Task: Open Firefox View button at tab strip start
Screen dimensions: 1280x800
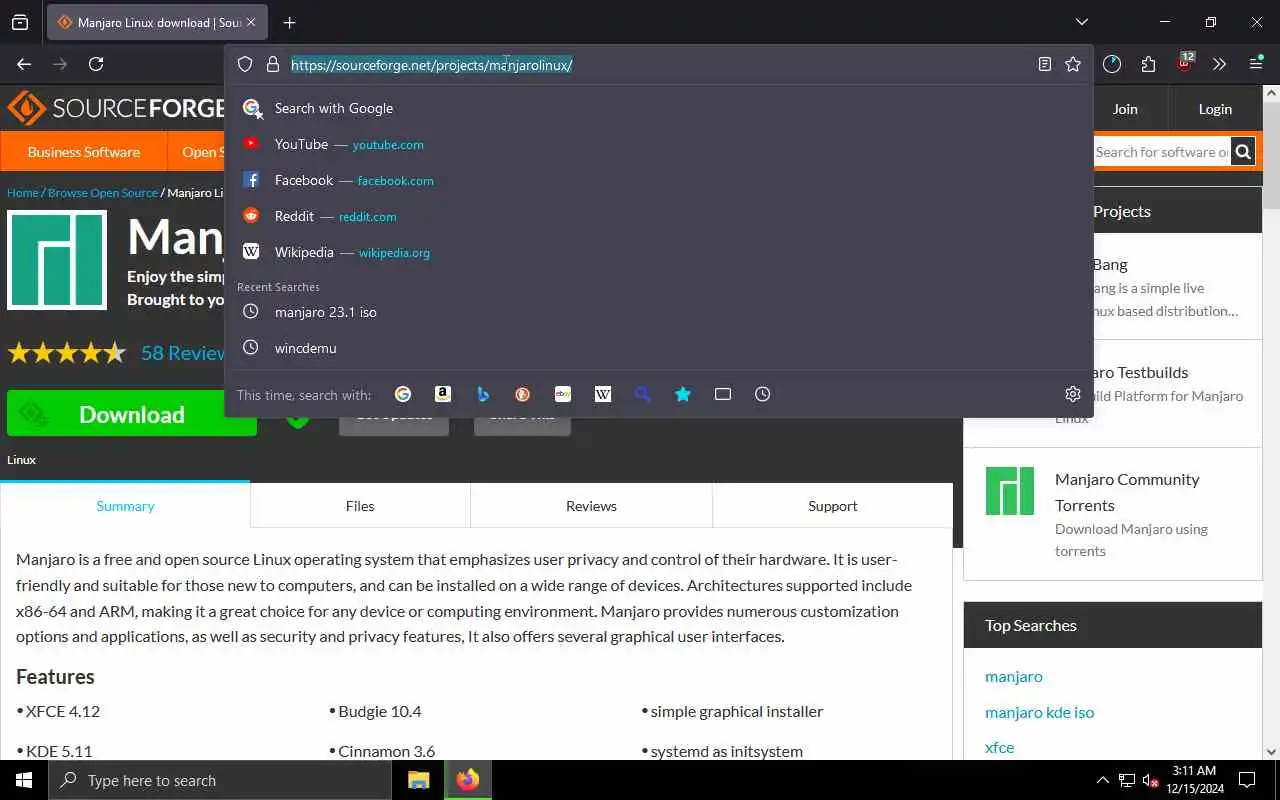Action: (20, 22)
